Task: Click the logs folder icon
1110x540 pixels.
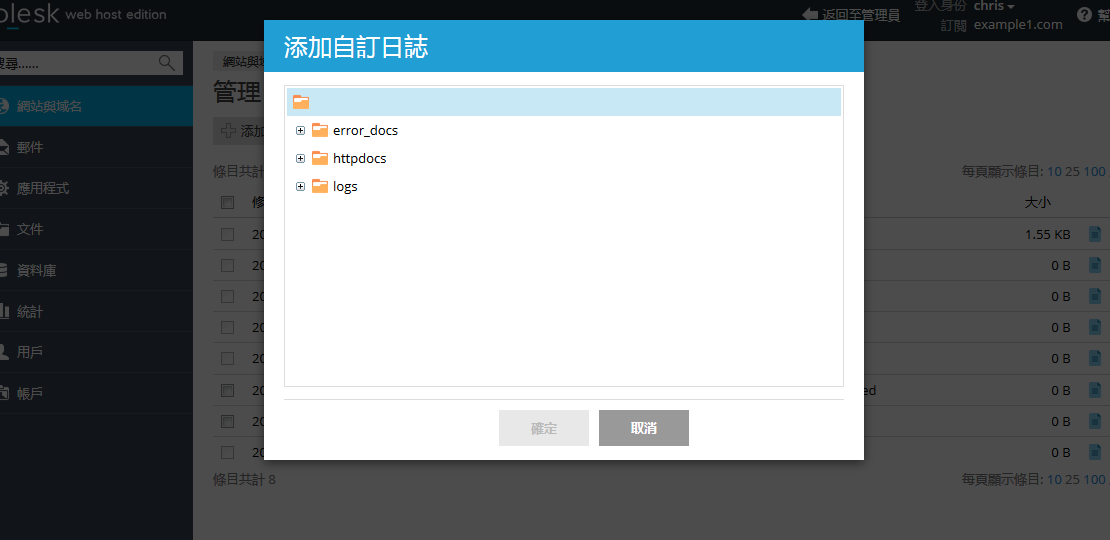Action: (x=320, y=186)
